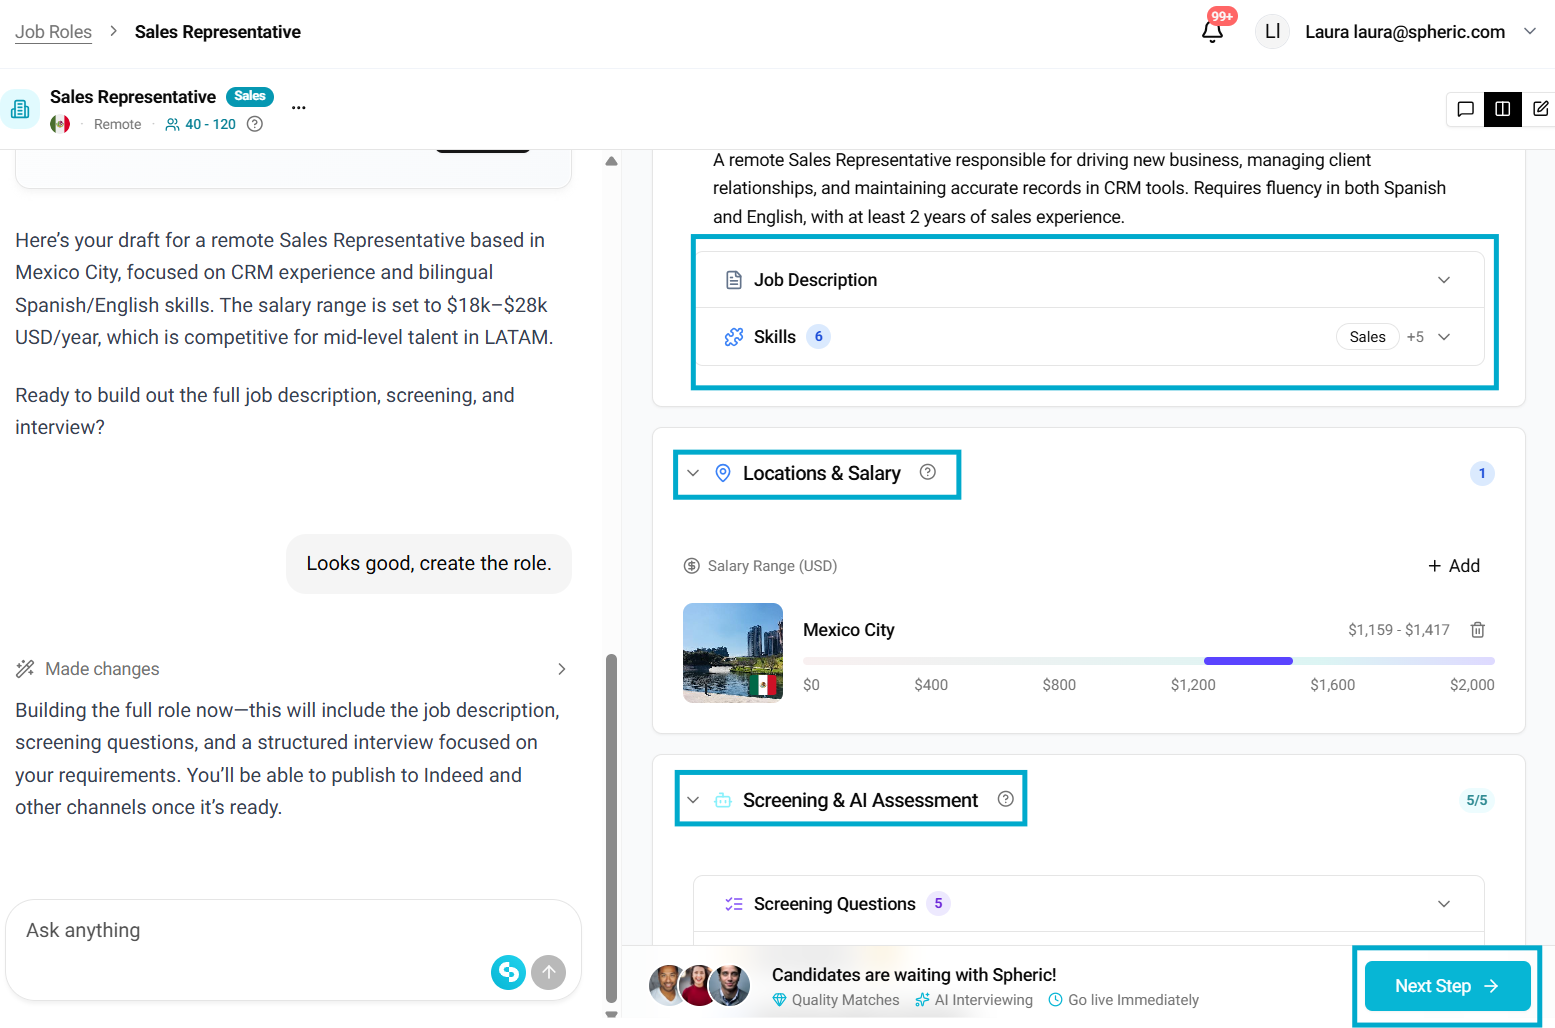
Task: Expand the Skills section
Action: point(1443,337)
